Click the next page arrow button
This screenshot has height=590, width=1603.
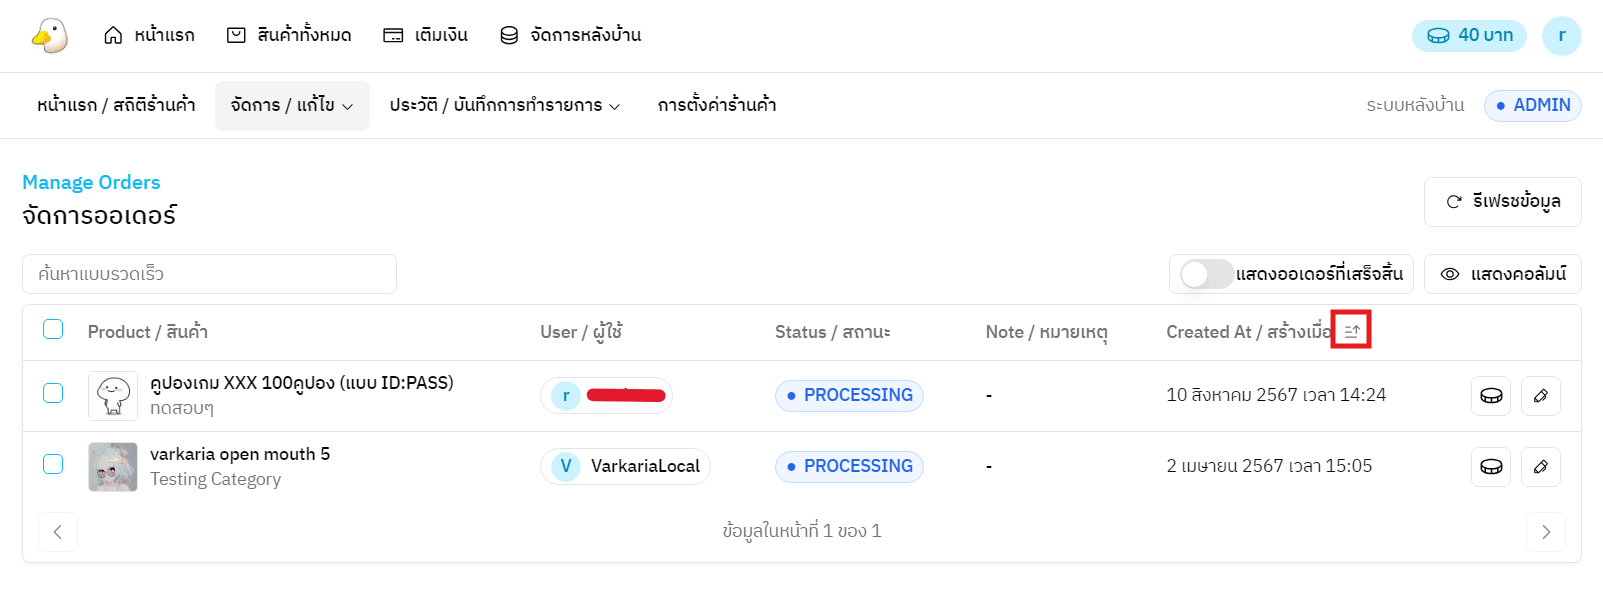pyautogui.click(x=1545, y=532)
